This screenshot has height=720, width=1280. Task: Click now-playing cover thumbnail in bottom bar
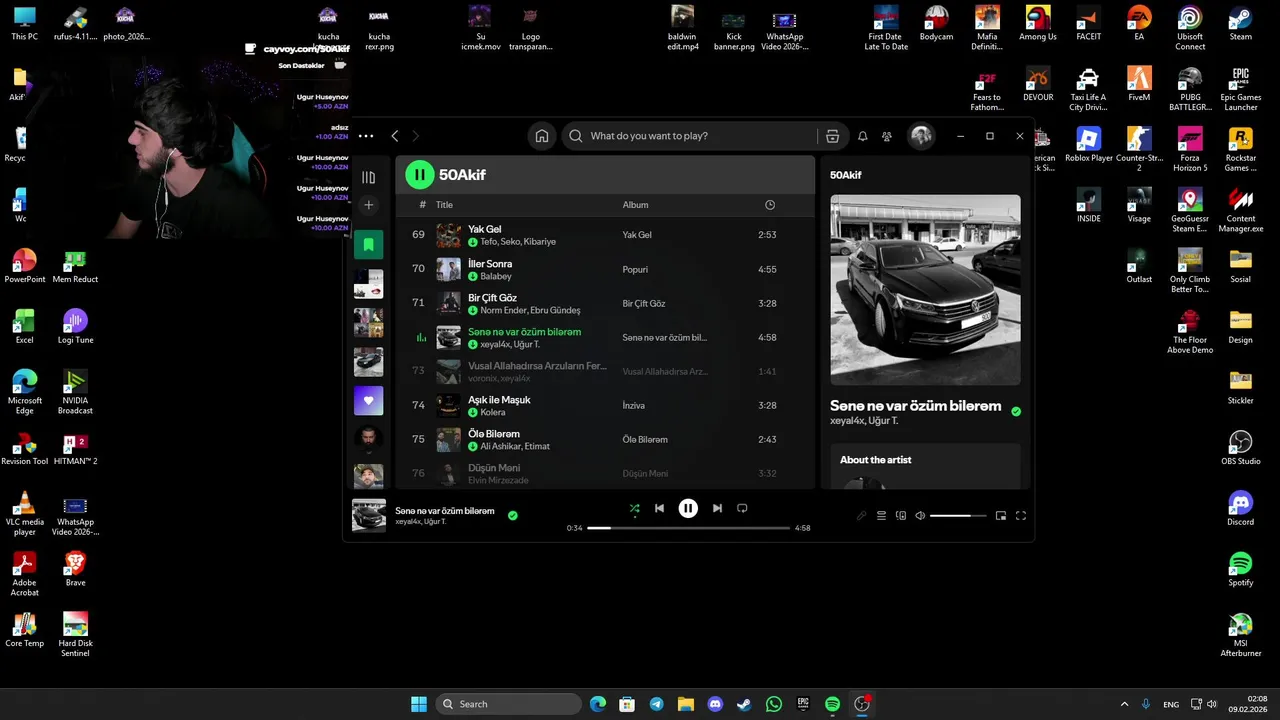point(369,515)
